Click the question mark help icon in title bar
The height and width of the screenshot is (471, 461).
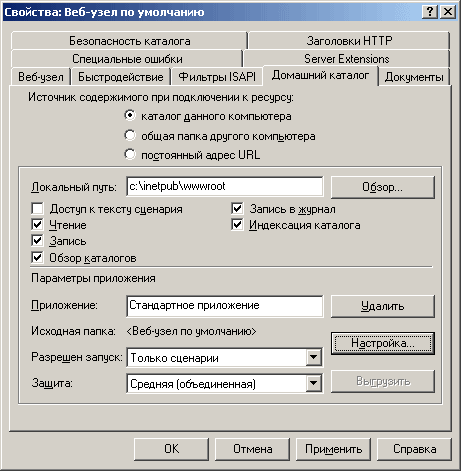point(430,12)
